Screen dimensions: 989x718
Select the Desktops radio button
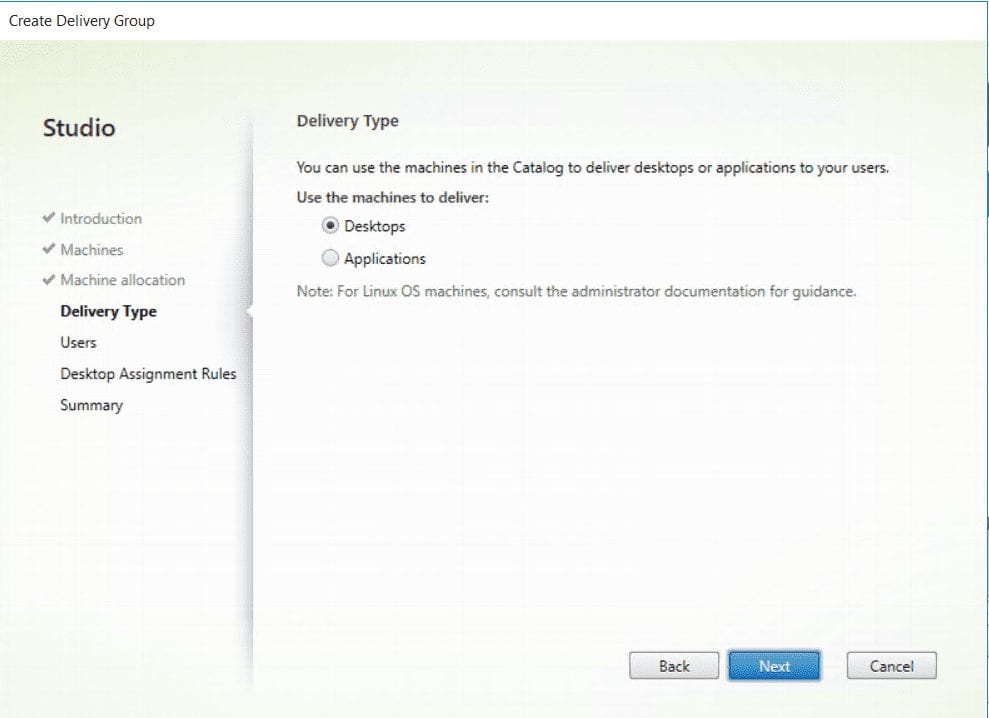(x=330, y=226)
